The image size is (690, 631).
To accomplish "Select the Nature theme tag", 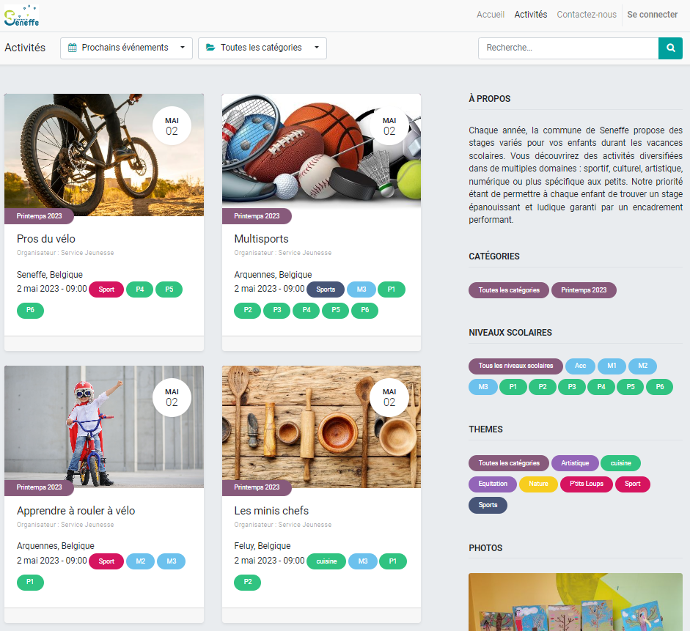I will [538, 484].
